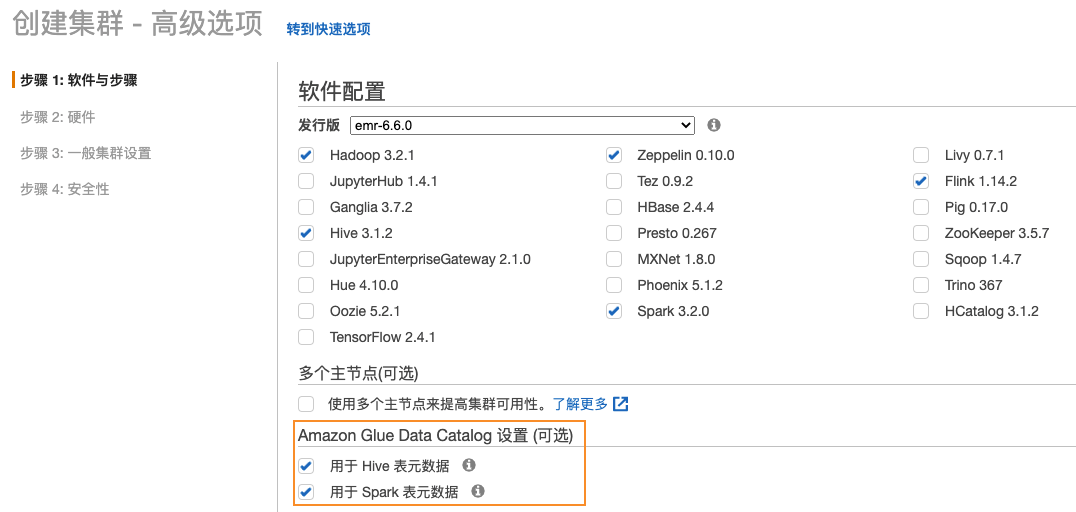This screenshot has width=1076, height=512.
Task: Enable JupyterEnterpriseGateway 2.1.0 checkbox
Action: point(306,259)
